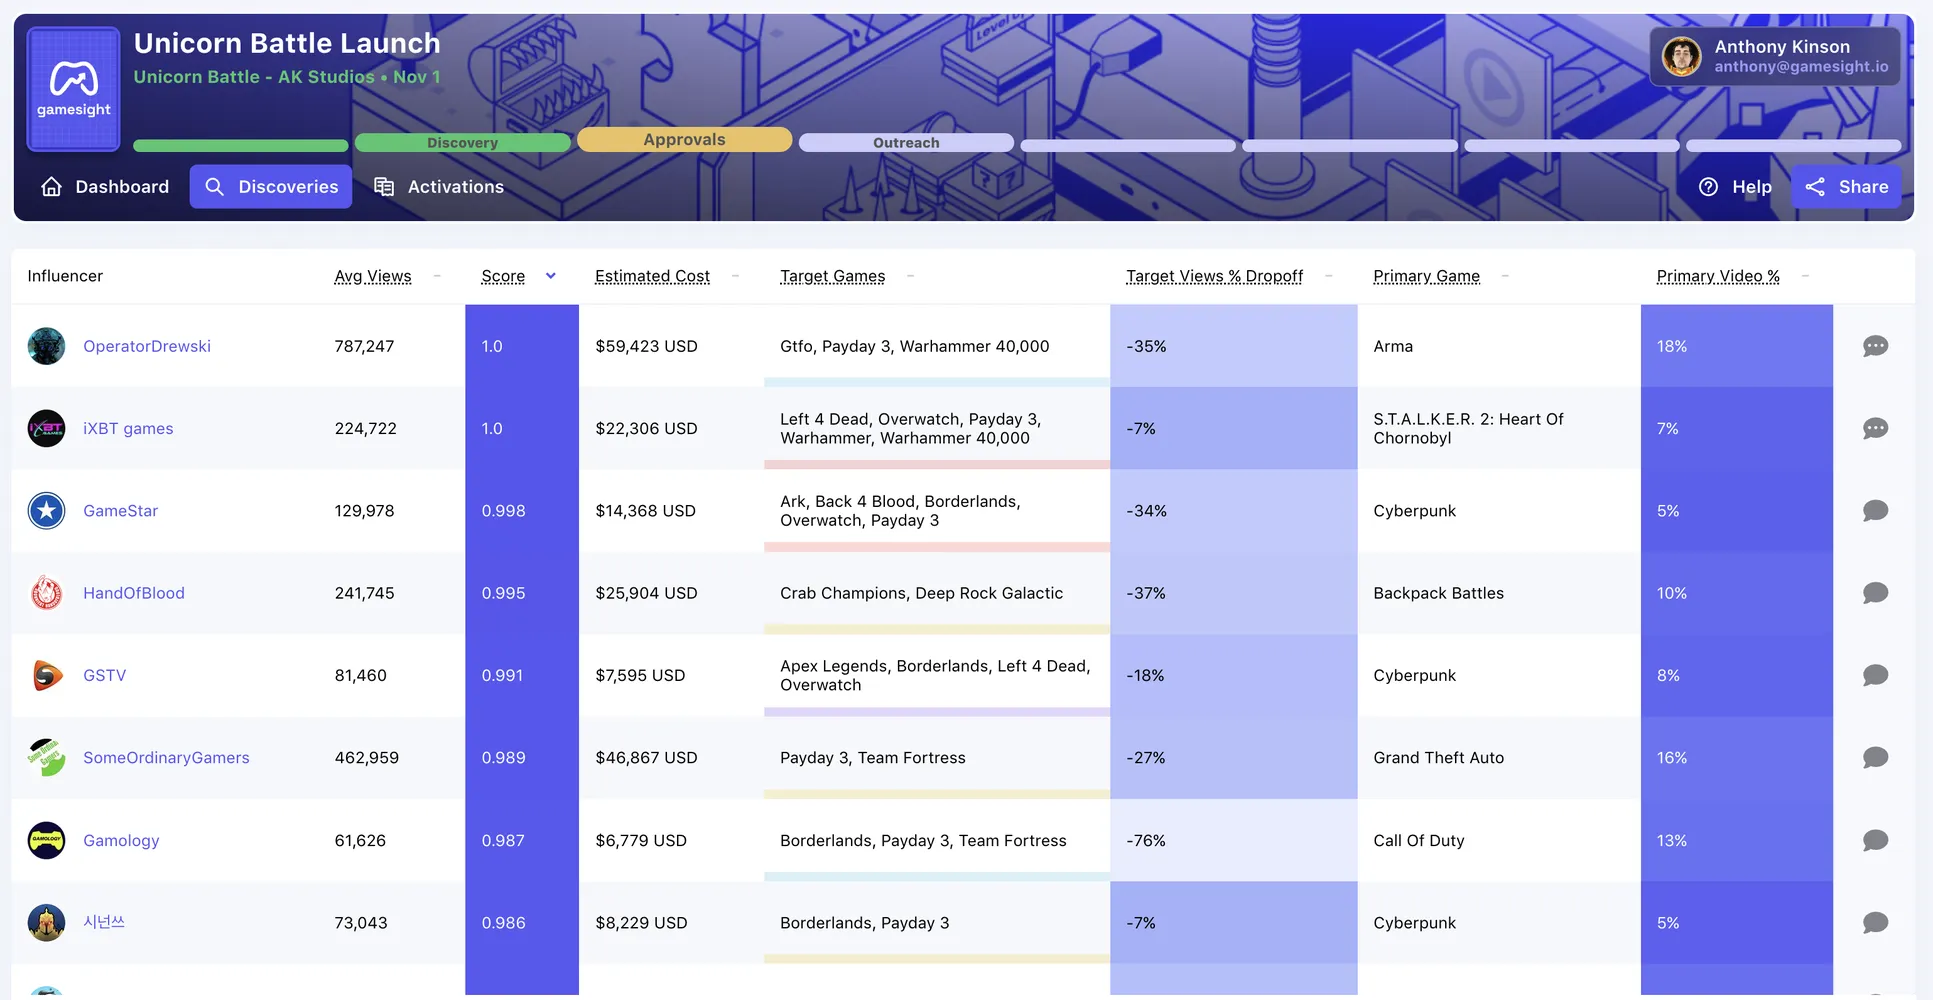Click iXBT games channel avatar
This screenshot has height=1000, width=1933.
click(46, 428)
